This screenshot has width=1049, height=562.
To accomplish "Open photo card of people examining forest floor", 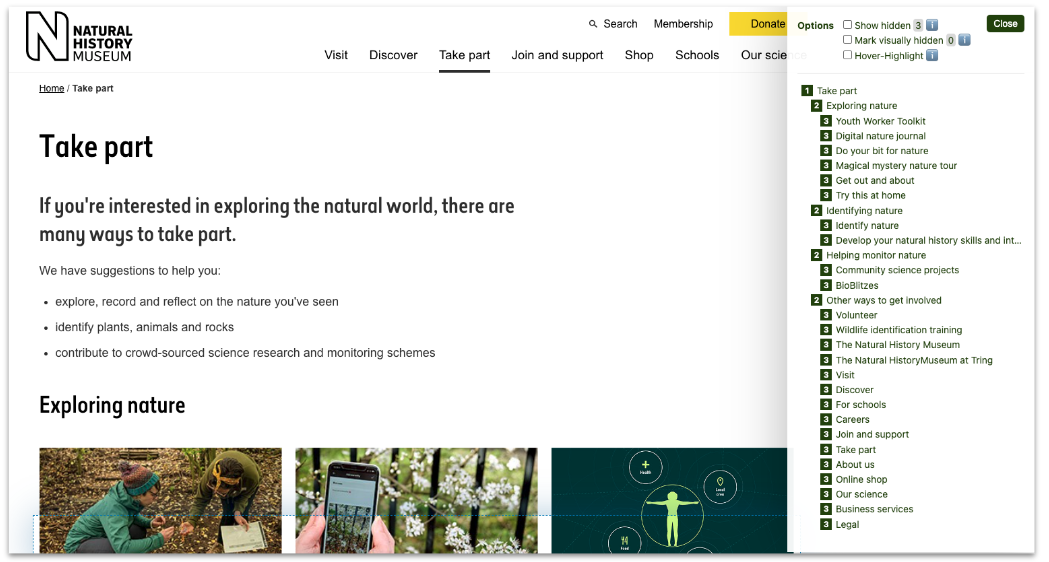I will coord(161,500).
